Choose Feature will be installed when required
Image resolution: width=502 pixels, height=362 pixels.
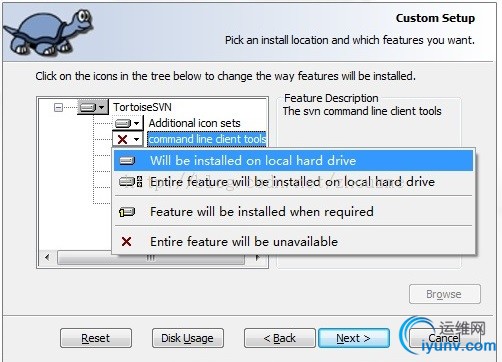(293, 212)
